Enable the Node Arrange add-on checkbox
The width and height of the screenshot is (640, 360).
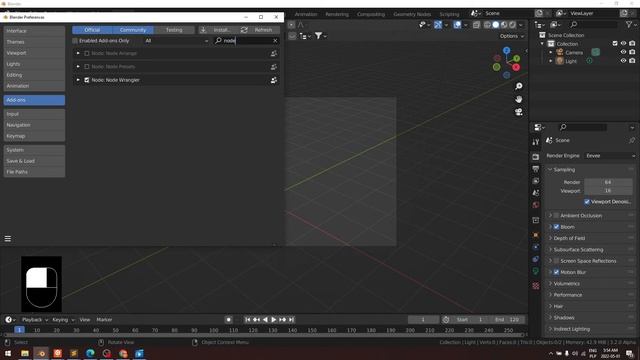87,53
